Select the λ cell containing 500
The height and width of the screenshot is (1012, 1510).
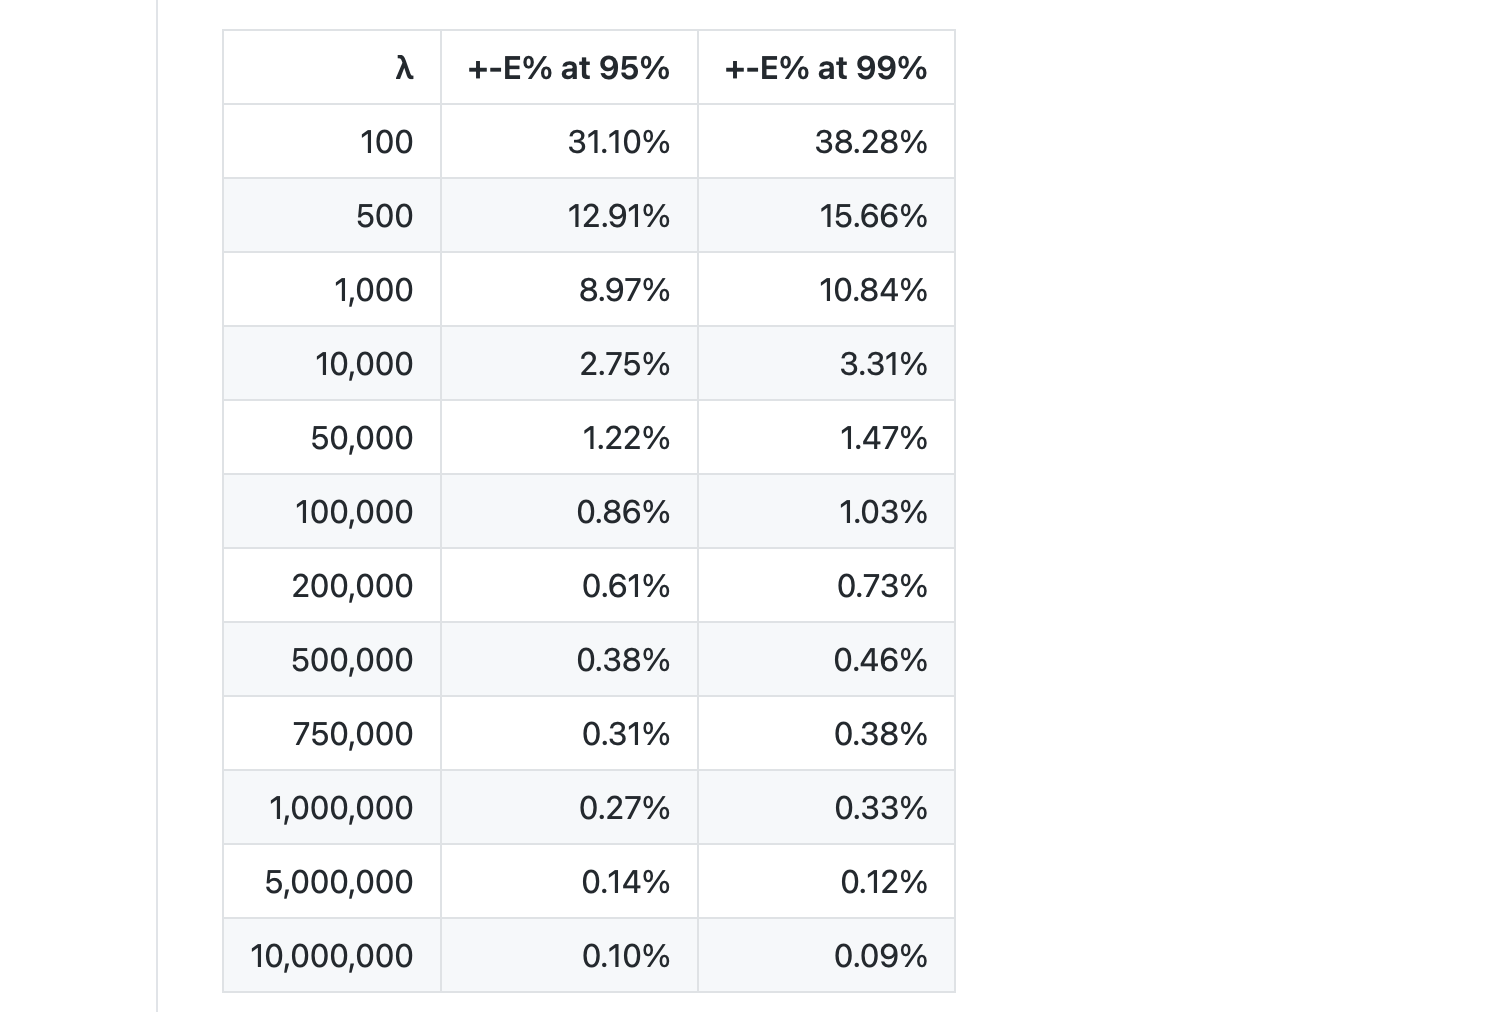[384, 216]
